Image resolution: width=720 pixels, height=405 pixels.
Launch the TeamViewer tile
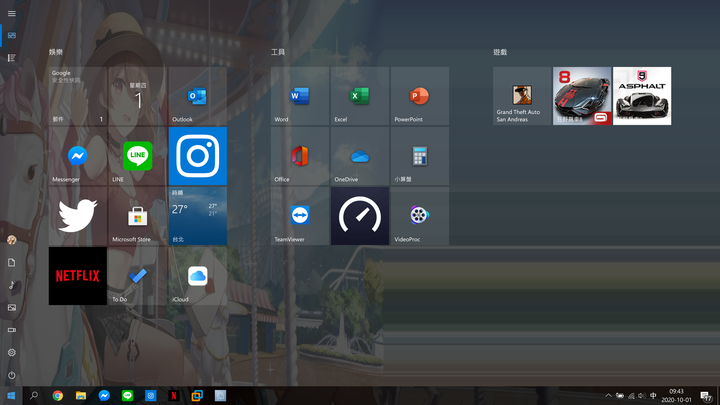coord(300,216)
